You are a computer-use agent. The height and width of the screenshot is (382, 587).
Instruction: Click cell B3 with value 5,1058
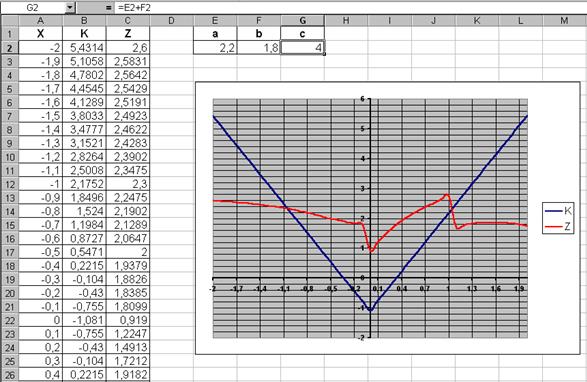(x=84, y=61)
